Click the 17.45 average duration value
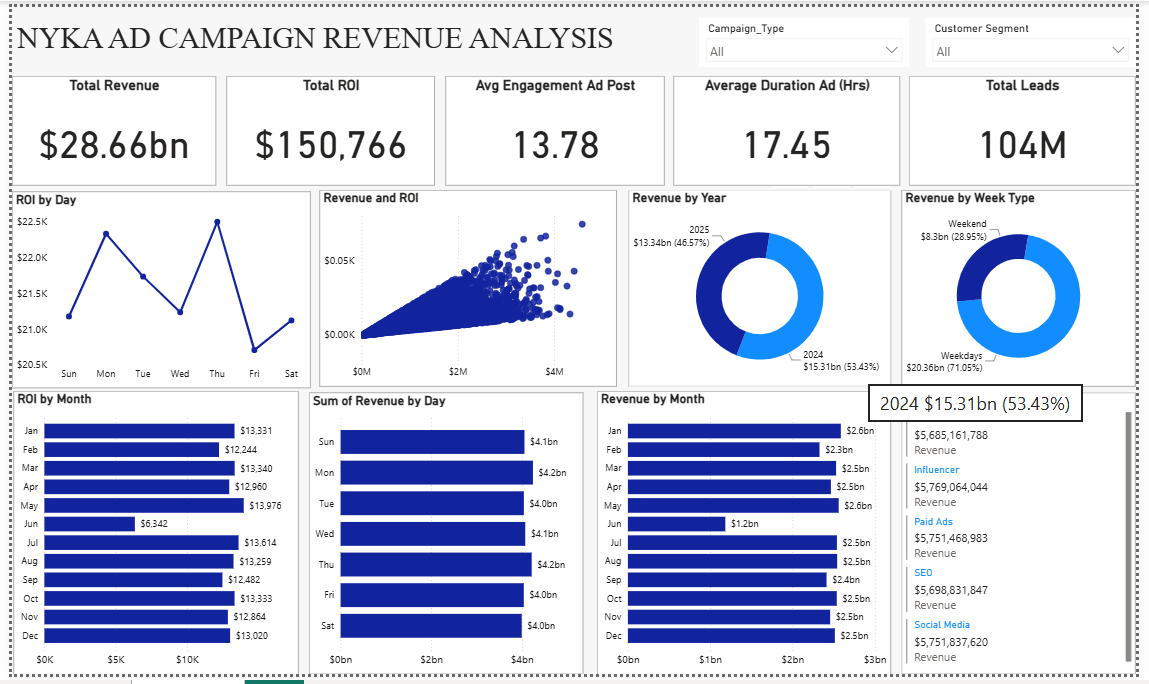 (787, 144)
